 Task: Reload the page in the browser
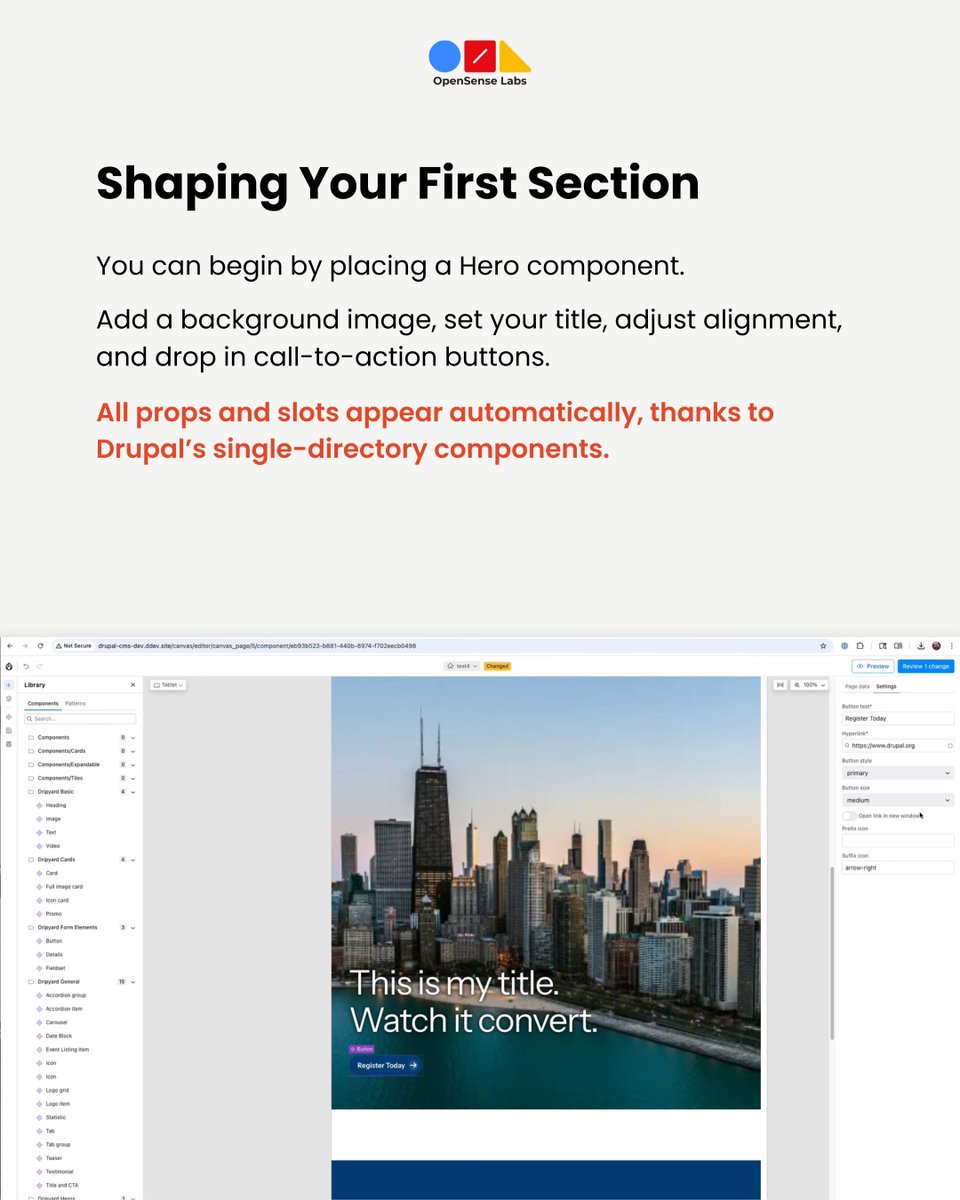[40, 646]
